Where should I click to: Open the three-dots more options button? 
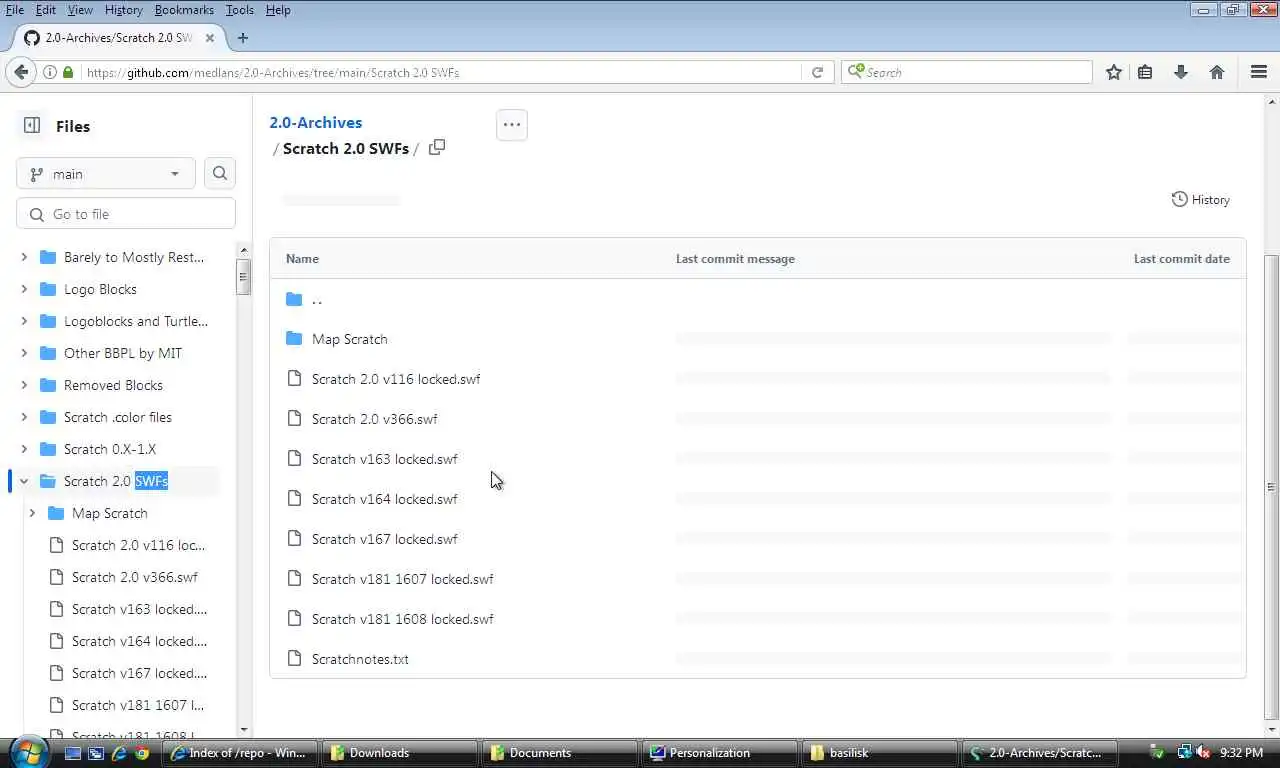coord(511,125)
